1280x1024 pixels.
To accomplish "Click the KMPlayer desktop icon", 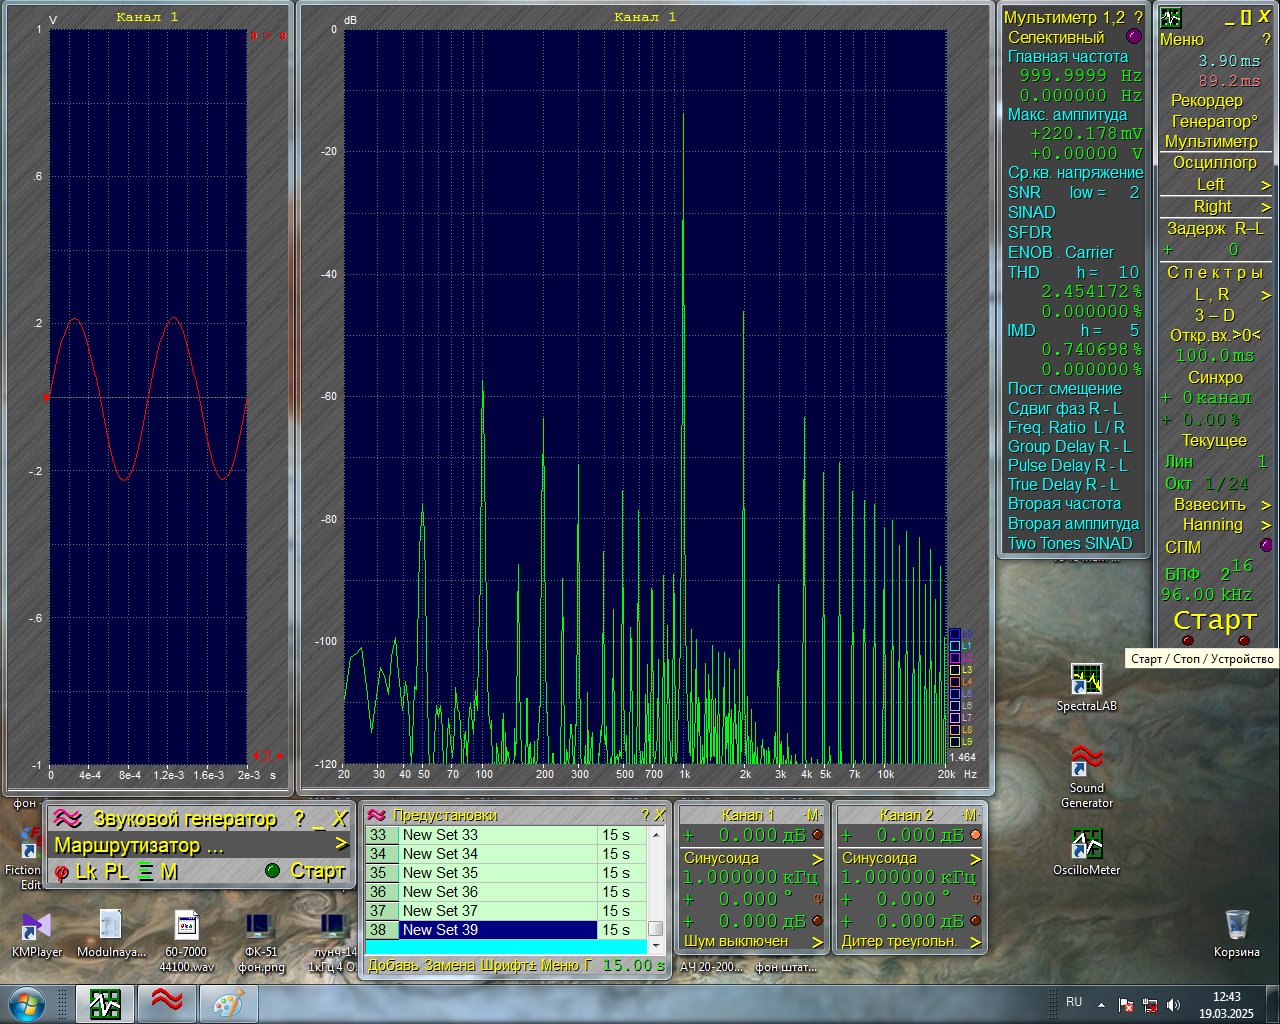I will tap(37, 935).
